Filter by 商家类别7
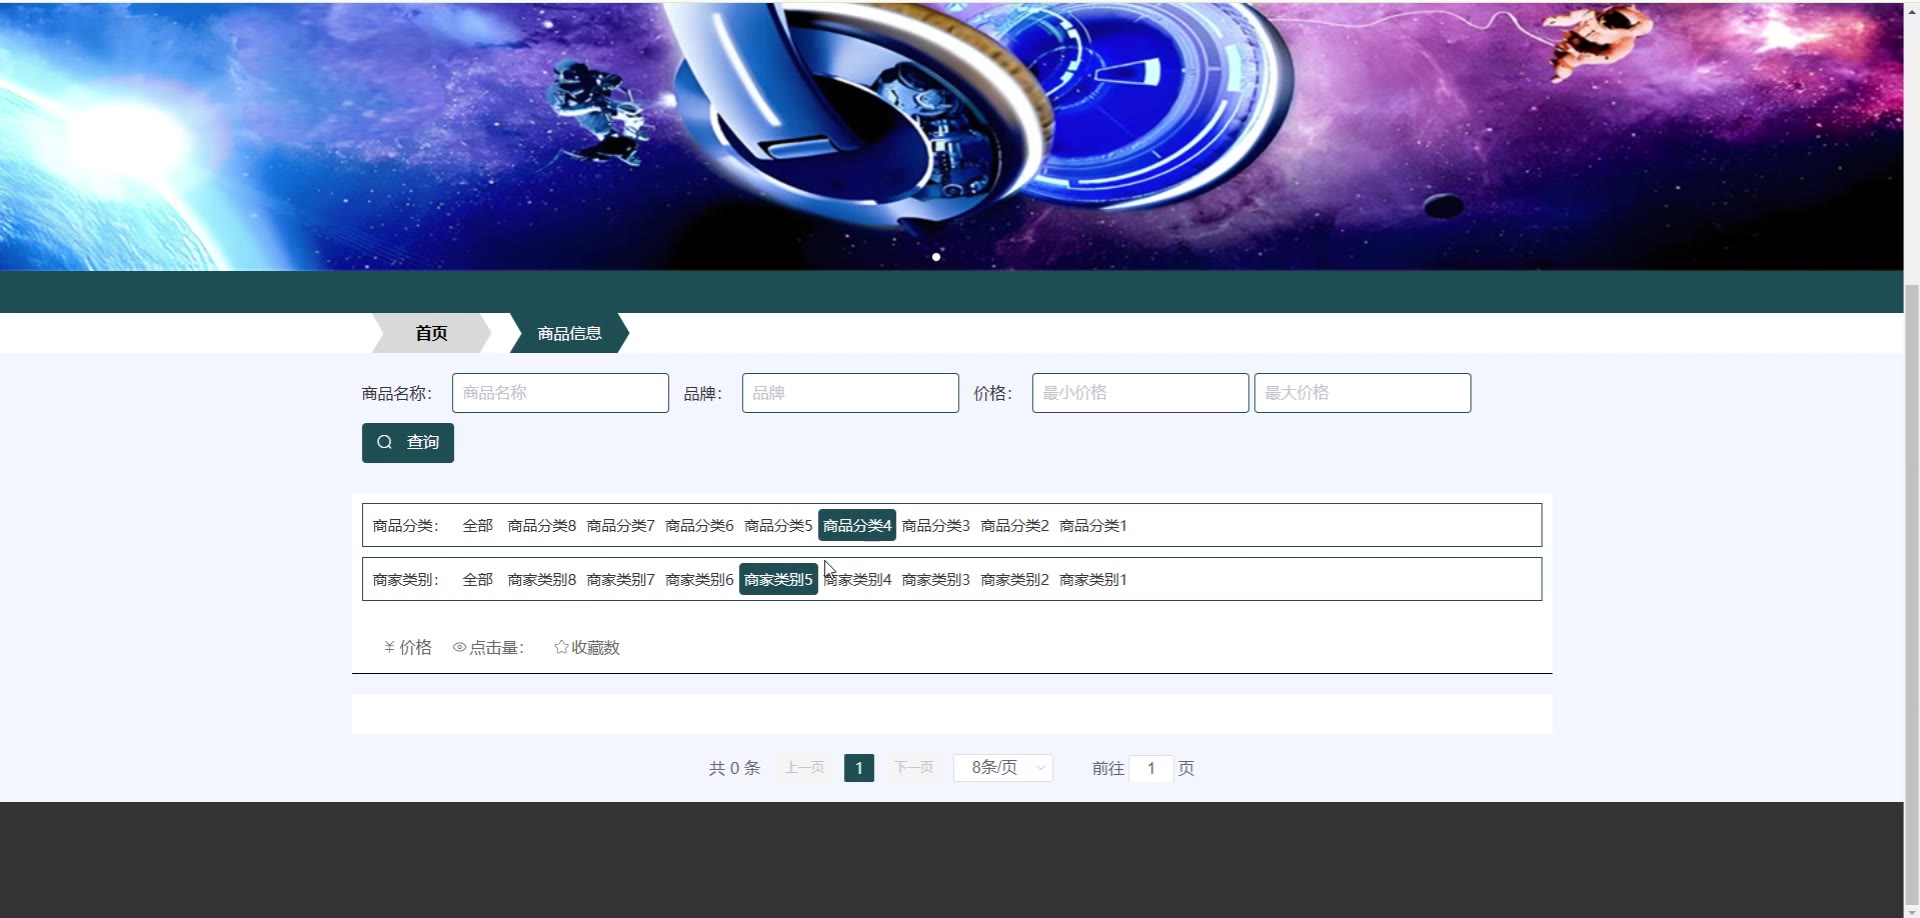This screenshot has height=918, width=1920. pyautogui.click(x=621, y=579)
